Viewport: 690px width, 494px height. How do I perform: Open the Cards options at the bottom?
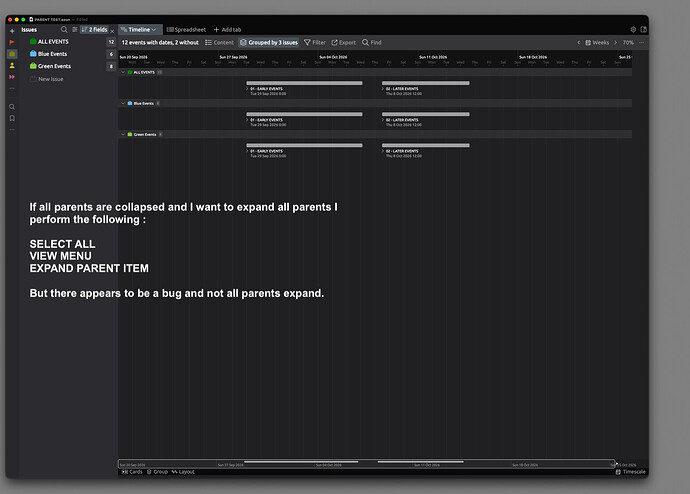(132, 472)
